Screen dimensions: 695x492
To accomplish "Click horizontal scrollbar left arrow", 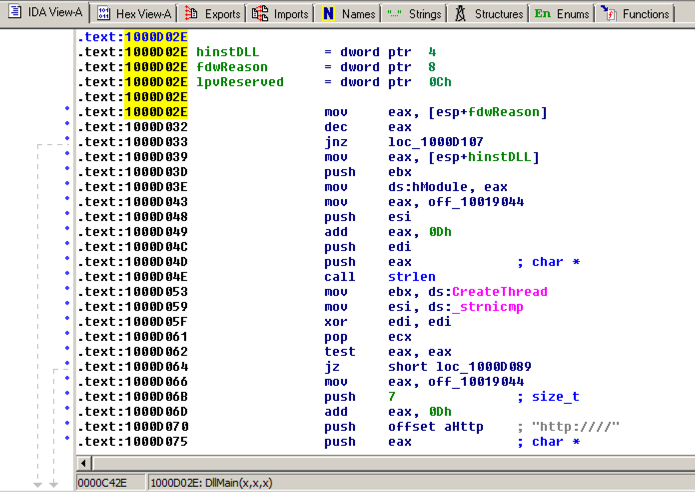I will click(x=85, y=463).
